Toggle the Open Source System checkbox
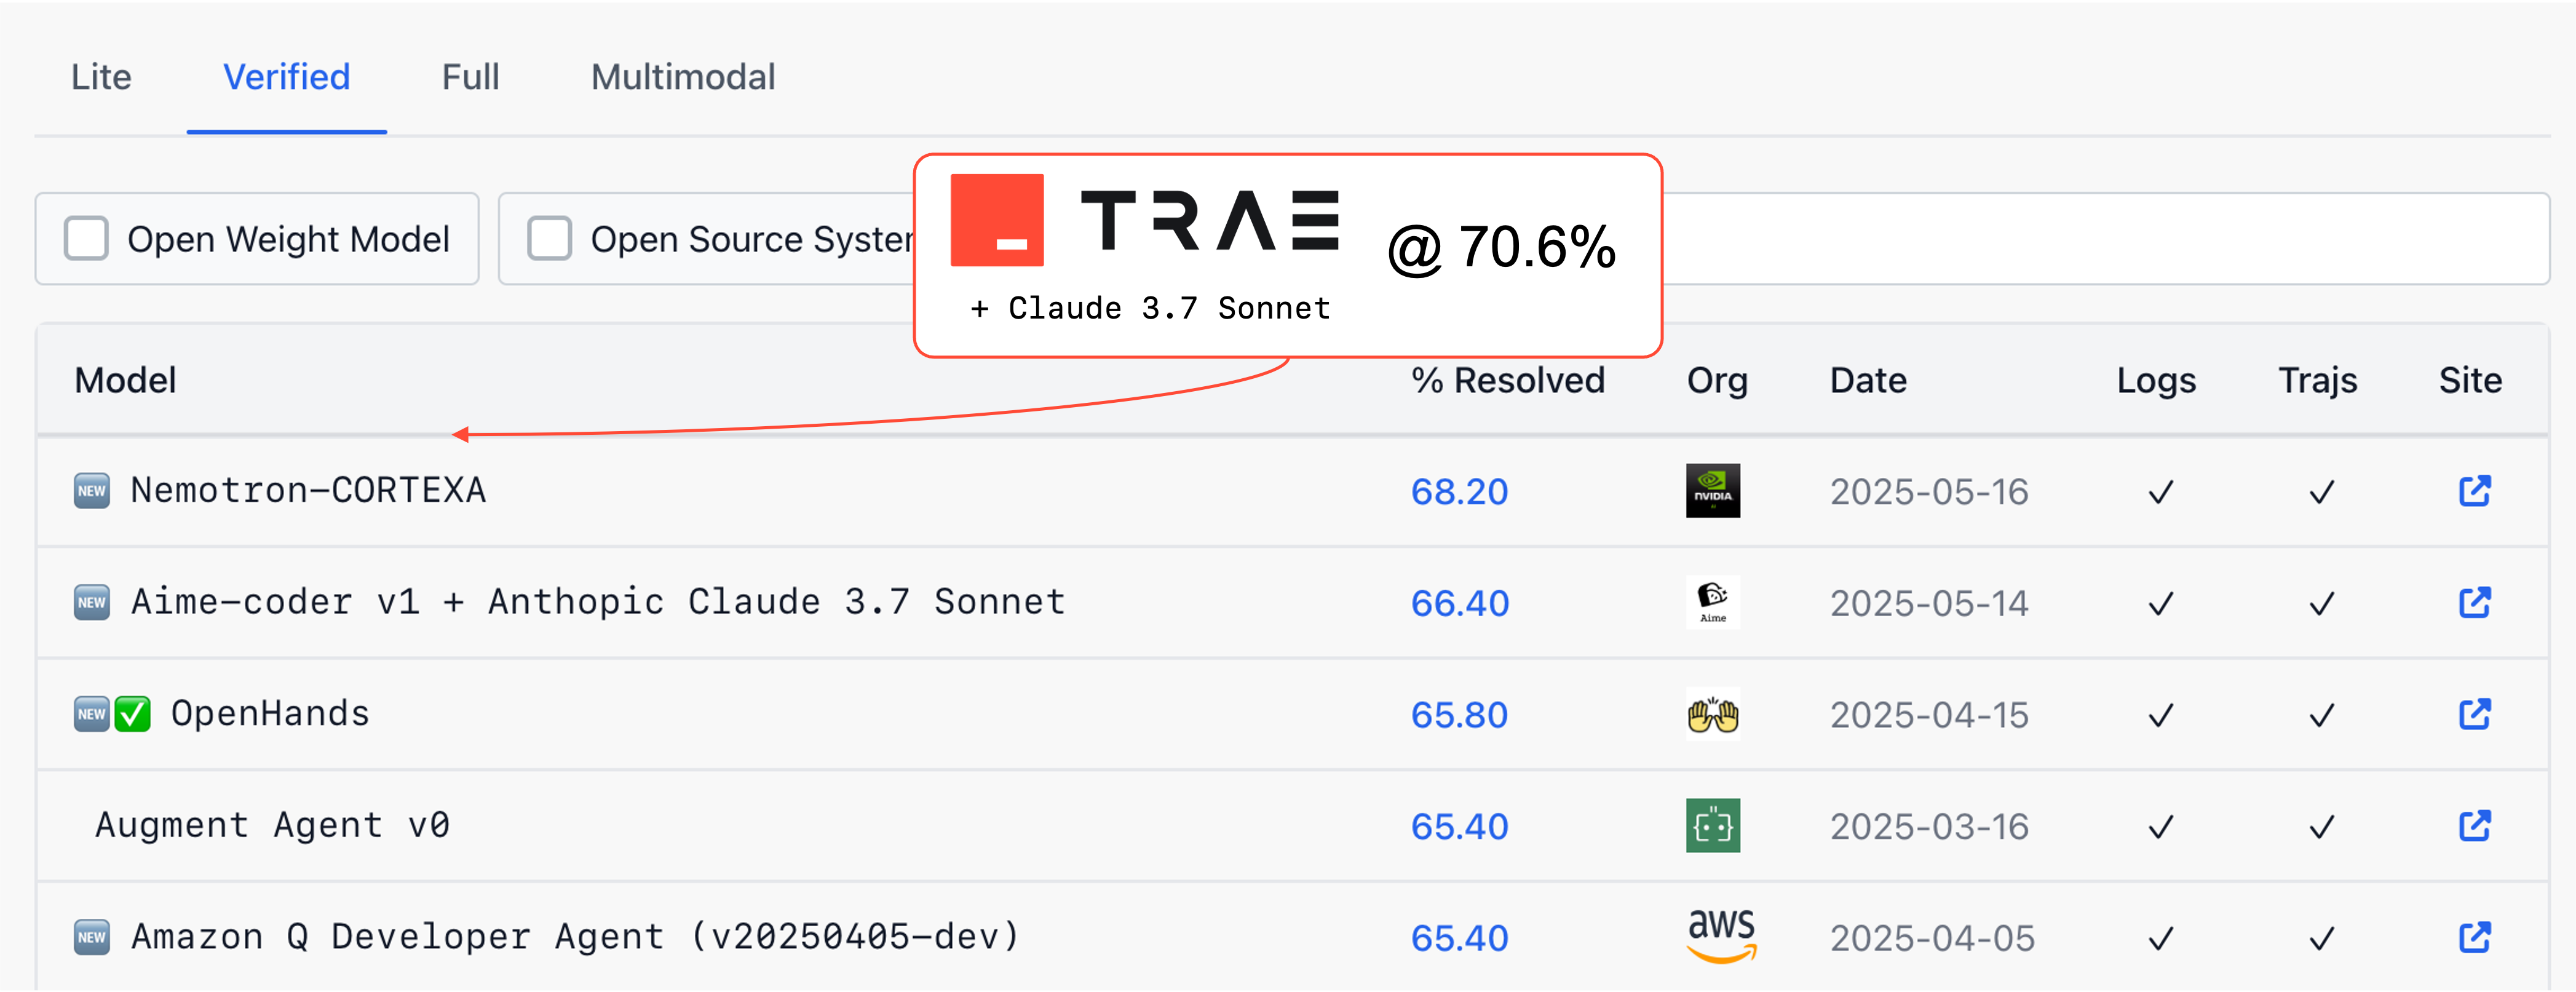2576x992 pixels. 550,239
